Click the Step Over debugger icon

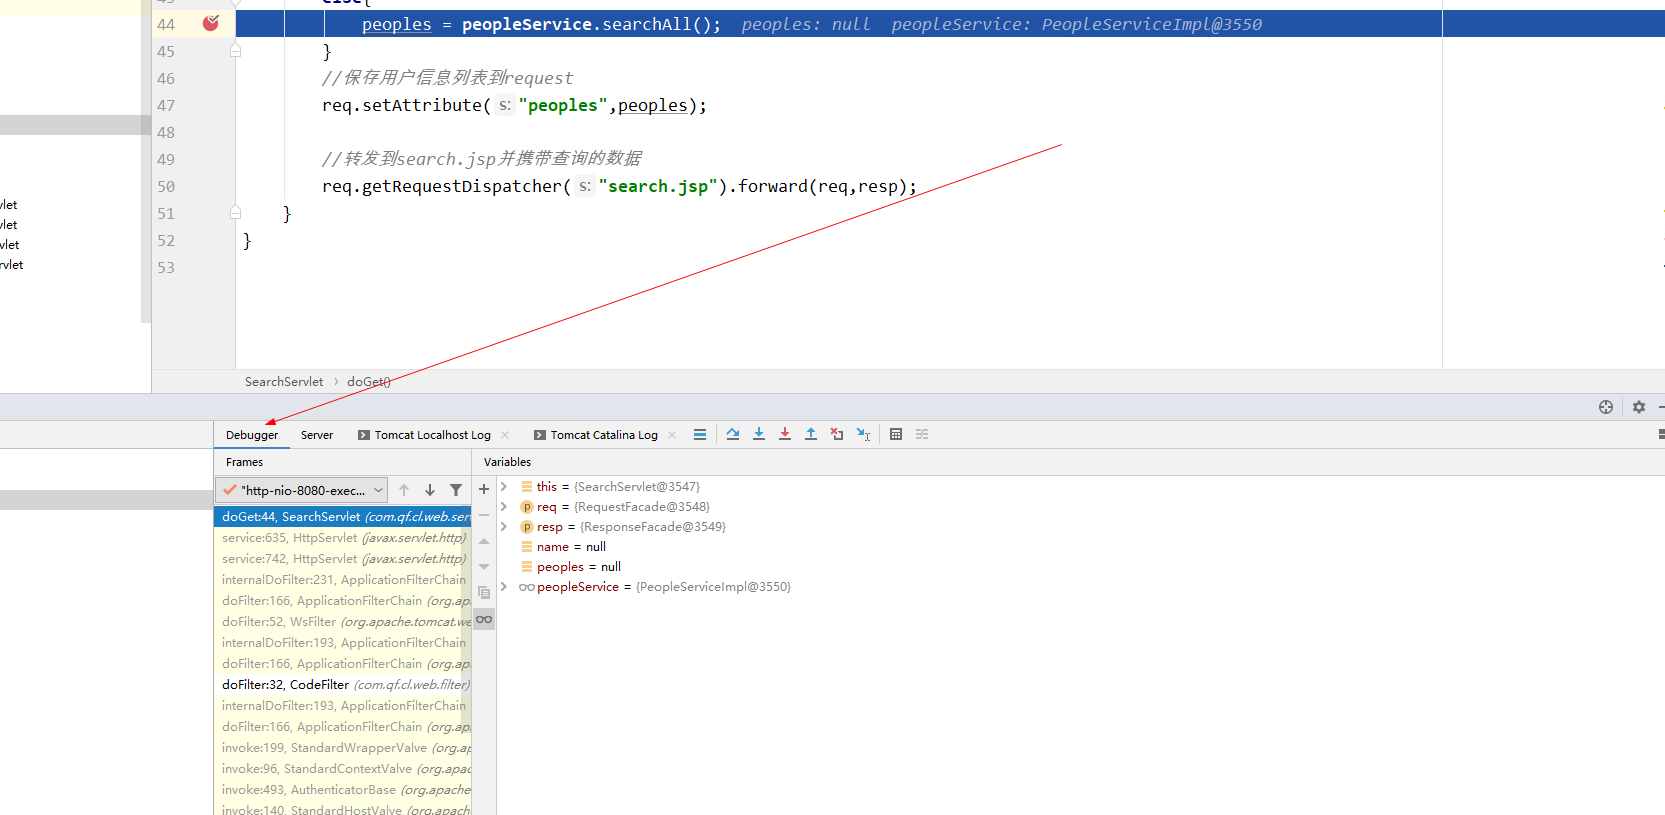733,434
